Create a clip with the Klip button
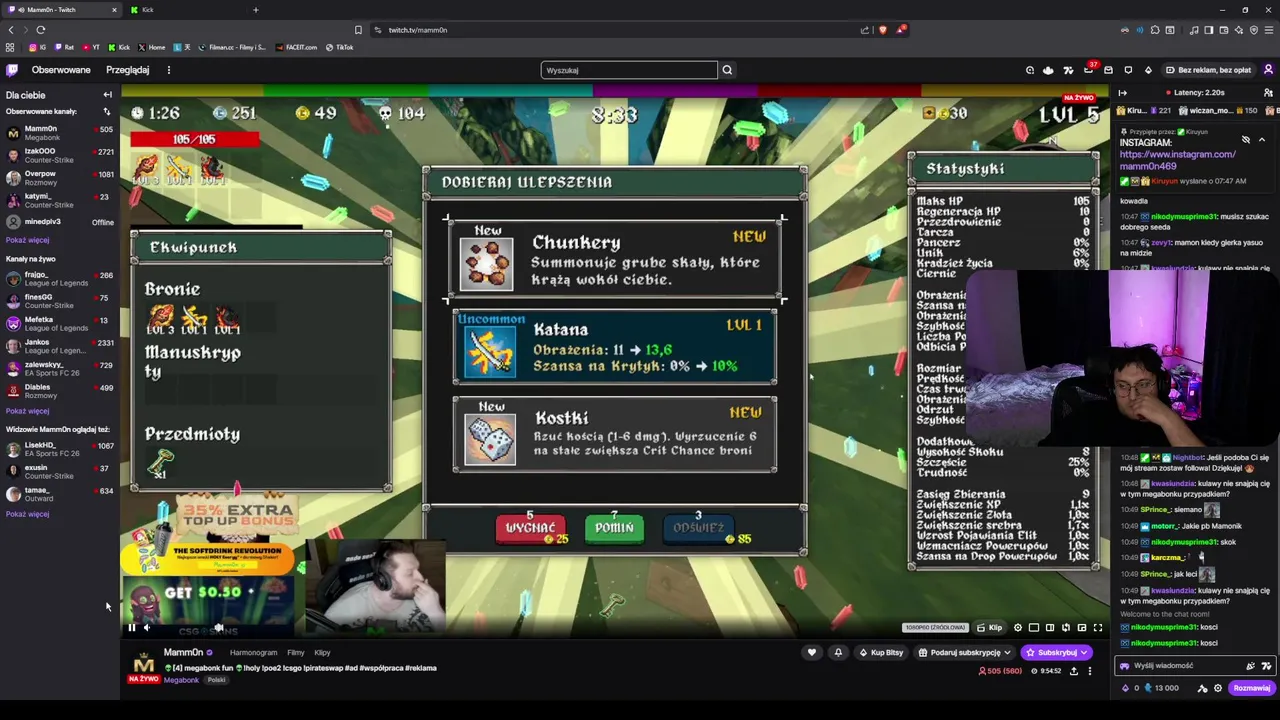1280x720 pixels. (x=989, y=628)
